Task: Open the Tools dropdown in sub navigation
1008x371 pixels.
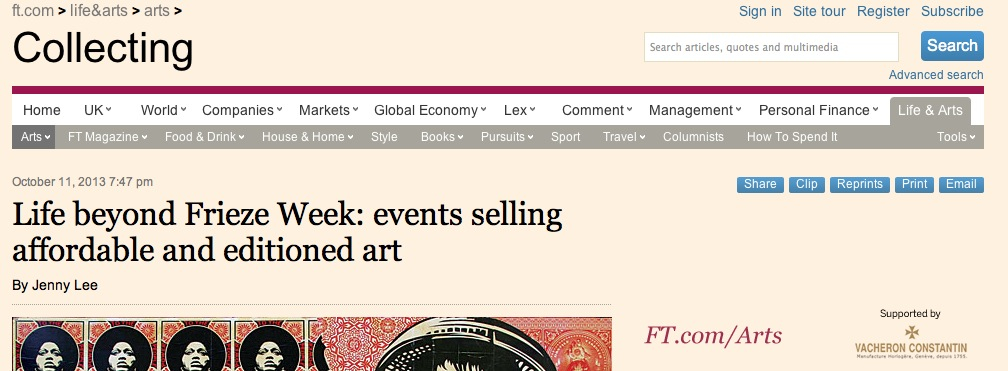Action: [956, 137]
